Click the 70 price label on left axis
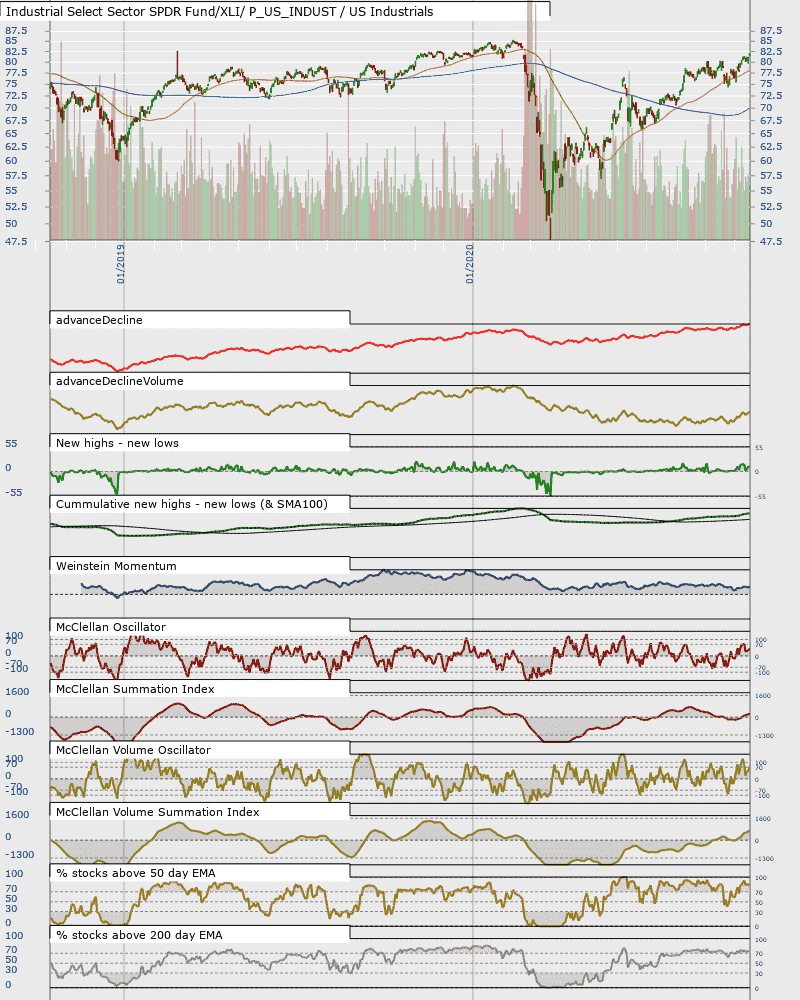This screenshot has height=1000, width=800. (x=11, y=108)
